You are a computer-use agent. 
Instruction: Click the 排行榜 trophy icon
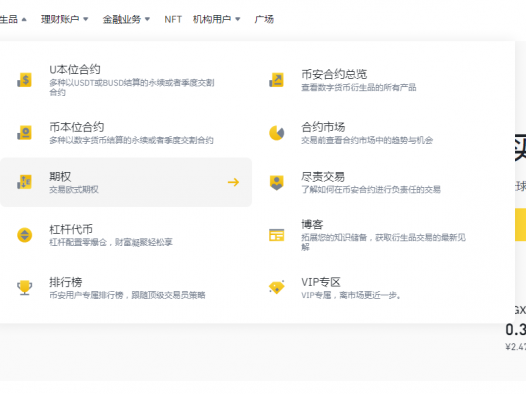click(x=24, y=287)
